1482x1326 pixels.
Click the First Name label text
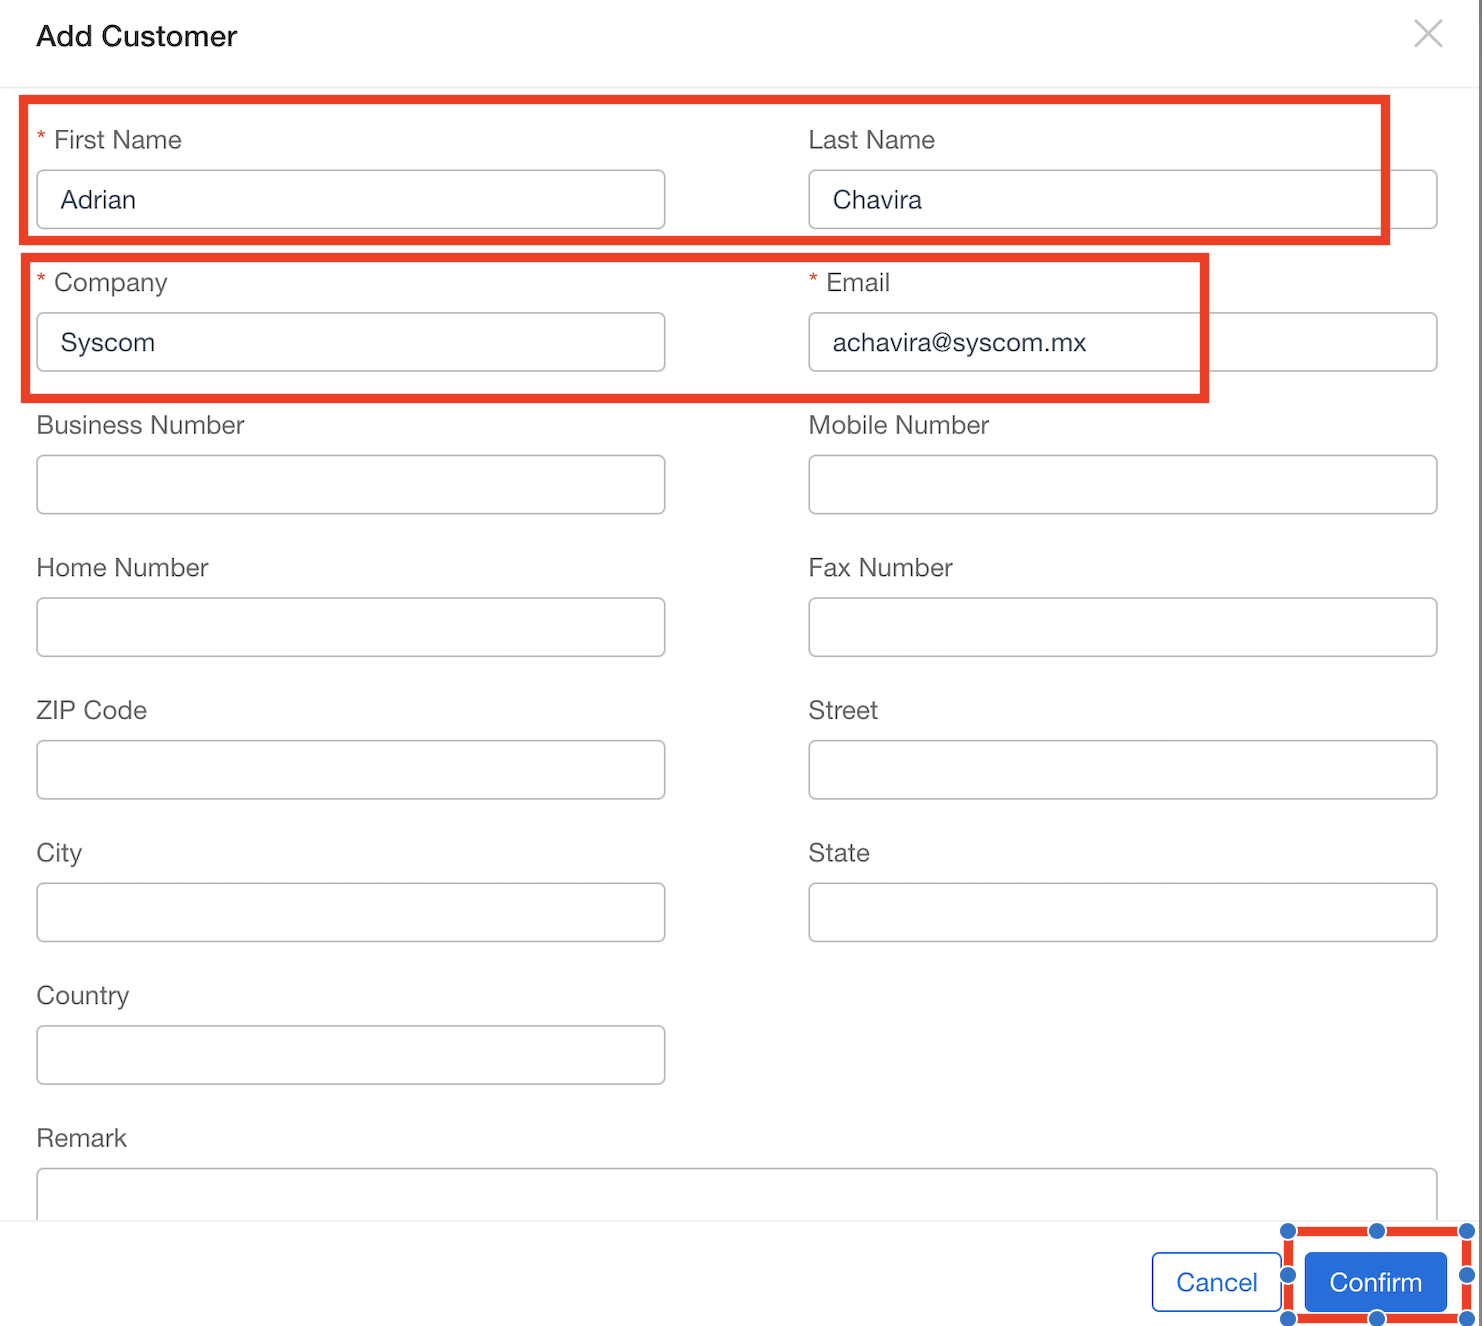coord(118,140)
